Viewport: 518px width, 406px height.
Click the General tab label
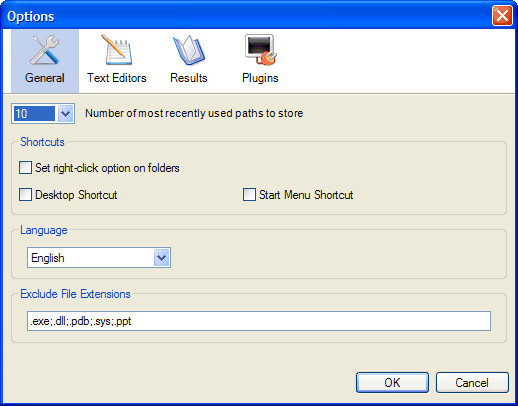[45, 78]
